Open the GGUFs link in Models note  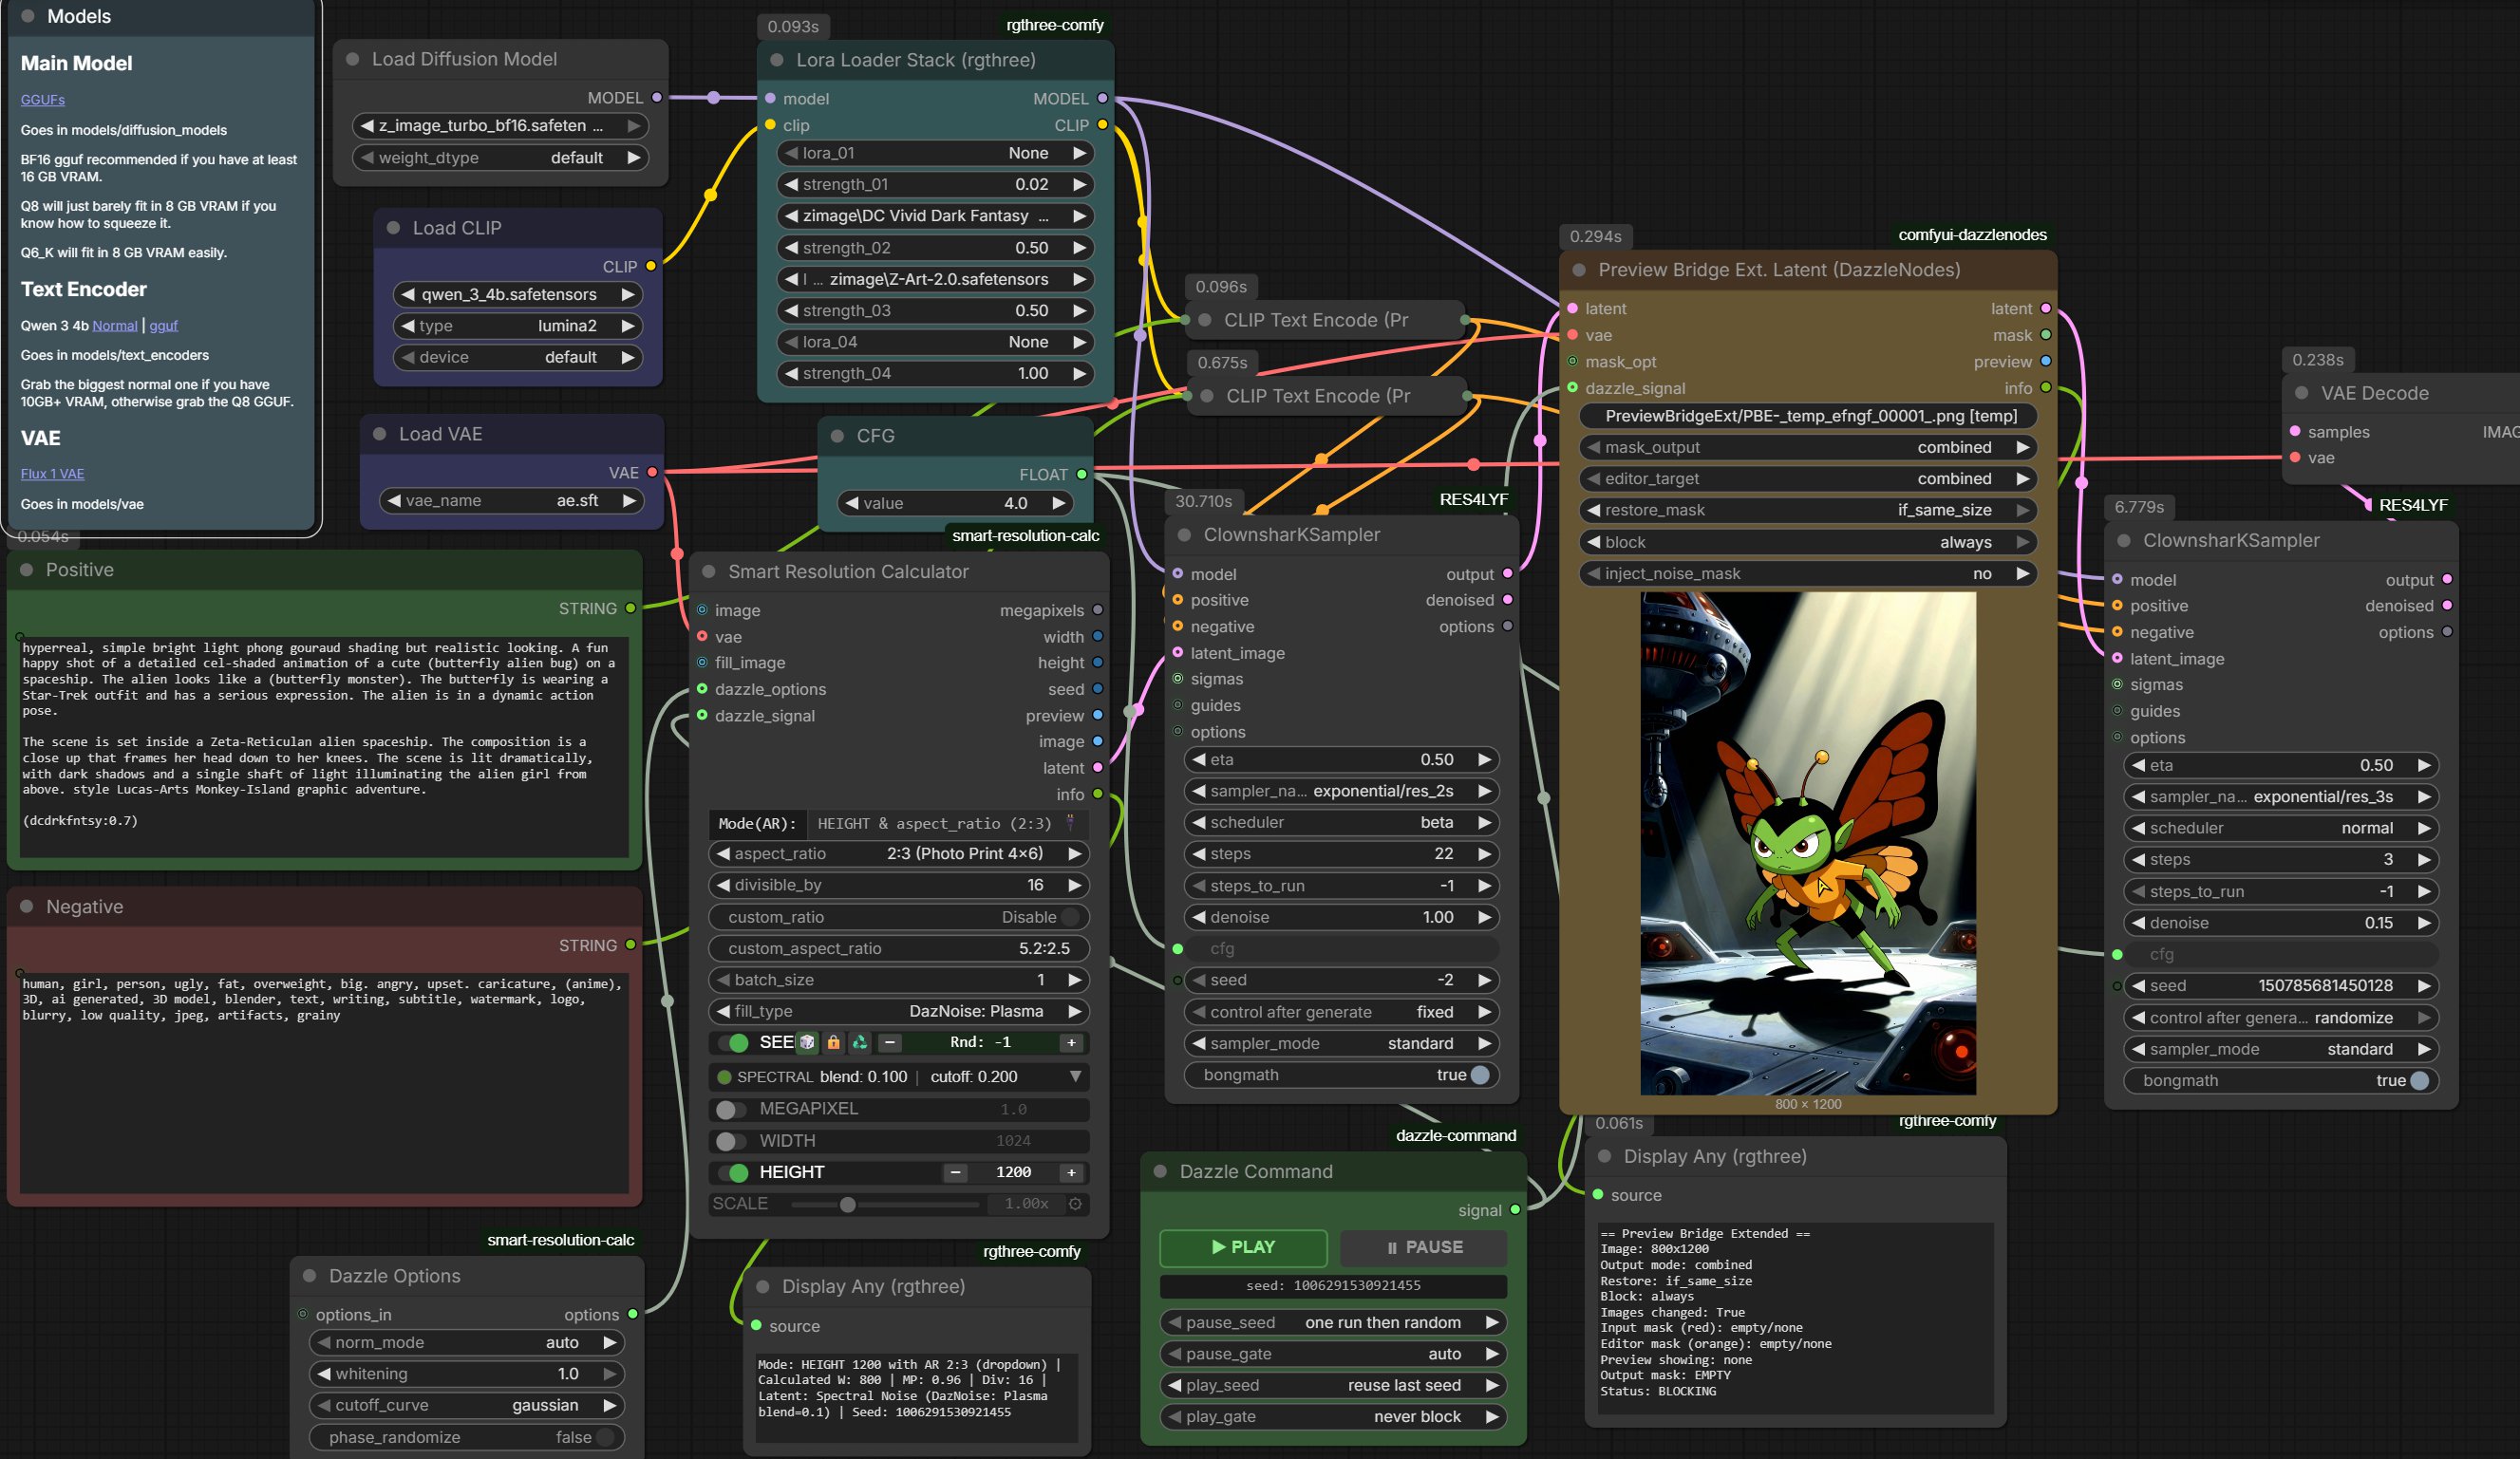[x=43, y=99]
